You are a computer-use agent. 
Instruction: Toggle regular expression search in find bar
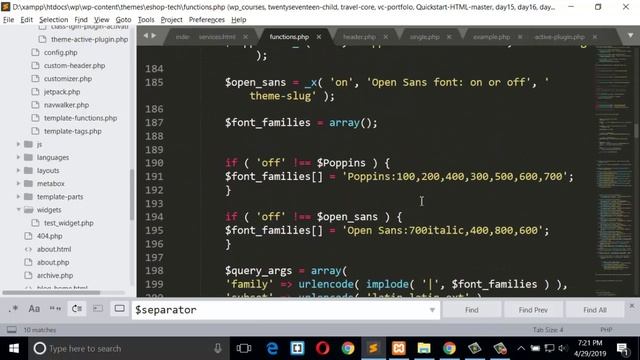pyautogui.click(x=13, y=309)
